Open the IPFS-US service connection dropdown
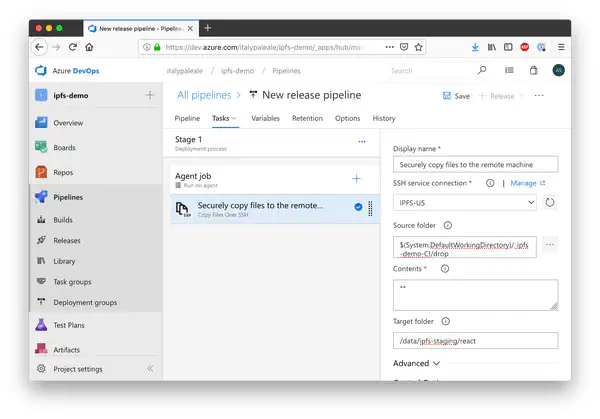The width and height of the screenshot is (600, 419). [466, 203]
